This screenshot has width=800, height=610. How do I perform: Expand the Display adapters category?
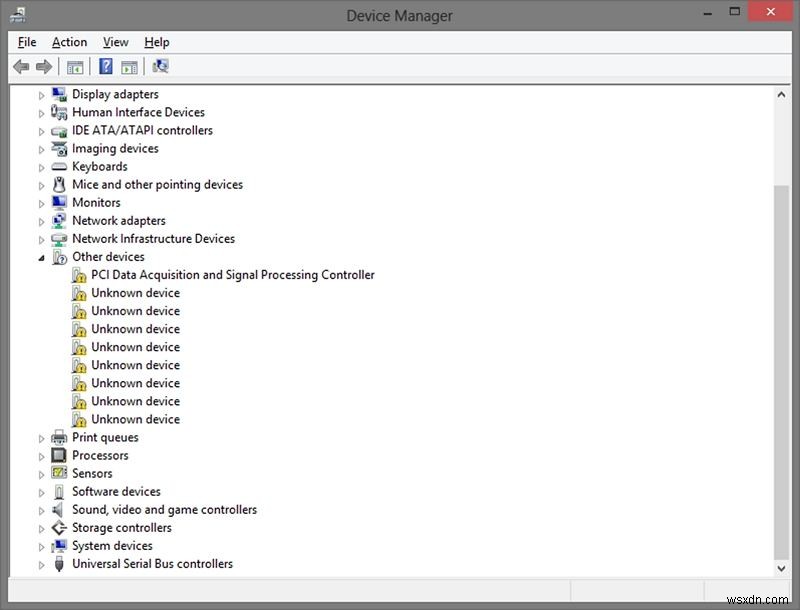coord(40,94)
